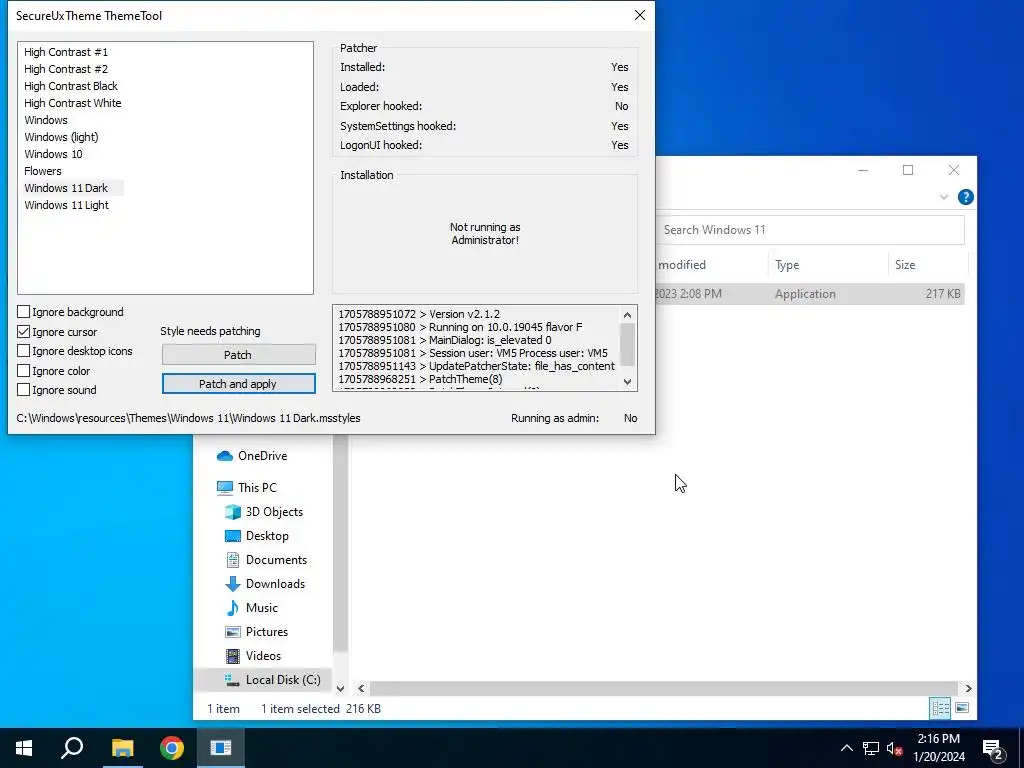Uncheck the Ignore cursor checkbox

(24, 331)
